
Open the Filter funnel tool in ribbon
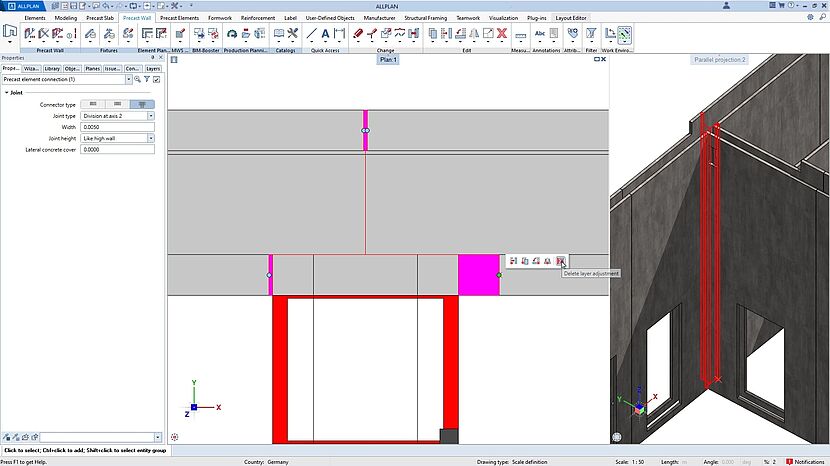591,34
